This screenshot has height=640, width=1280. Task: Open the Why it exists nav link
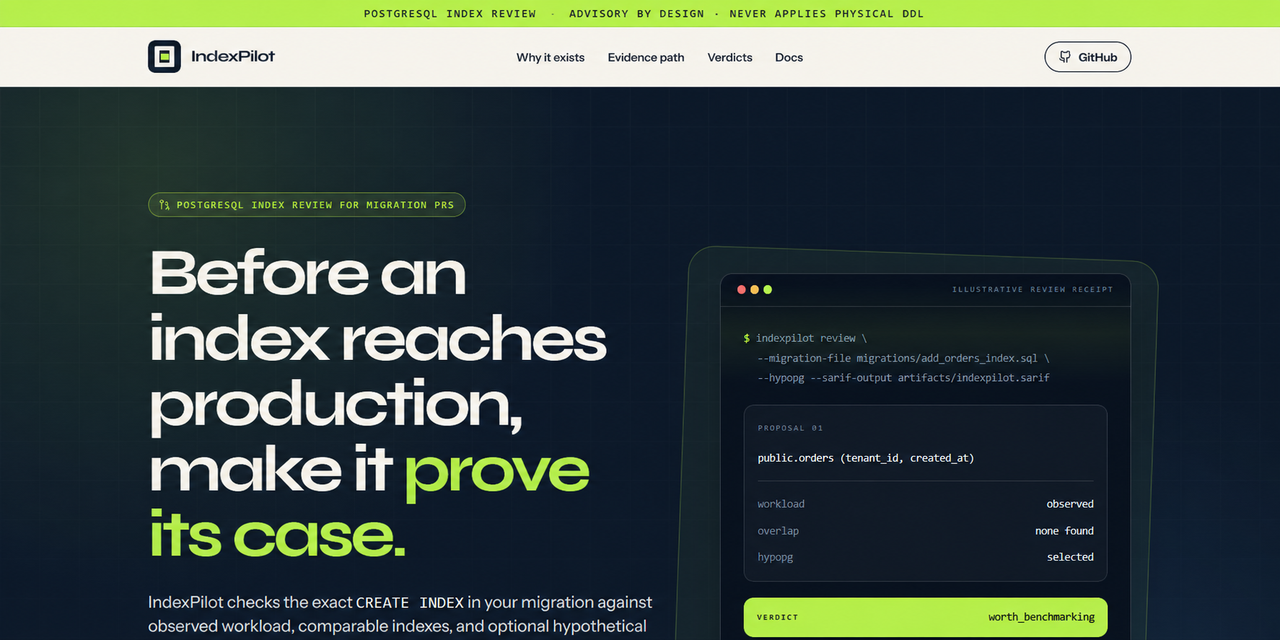550,57
